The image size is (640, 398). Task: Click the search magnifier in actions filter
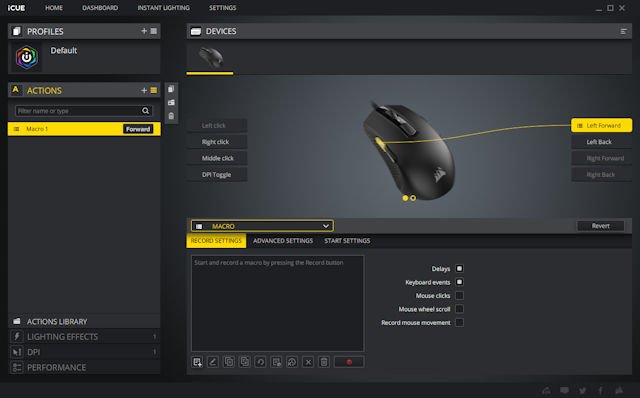[145, 111]
